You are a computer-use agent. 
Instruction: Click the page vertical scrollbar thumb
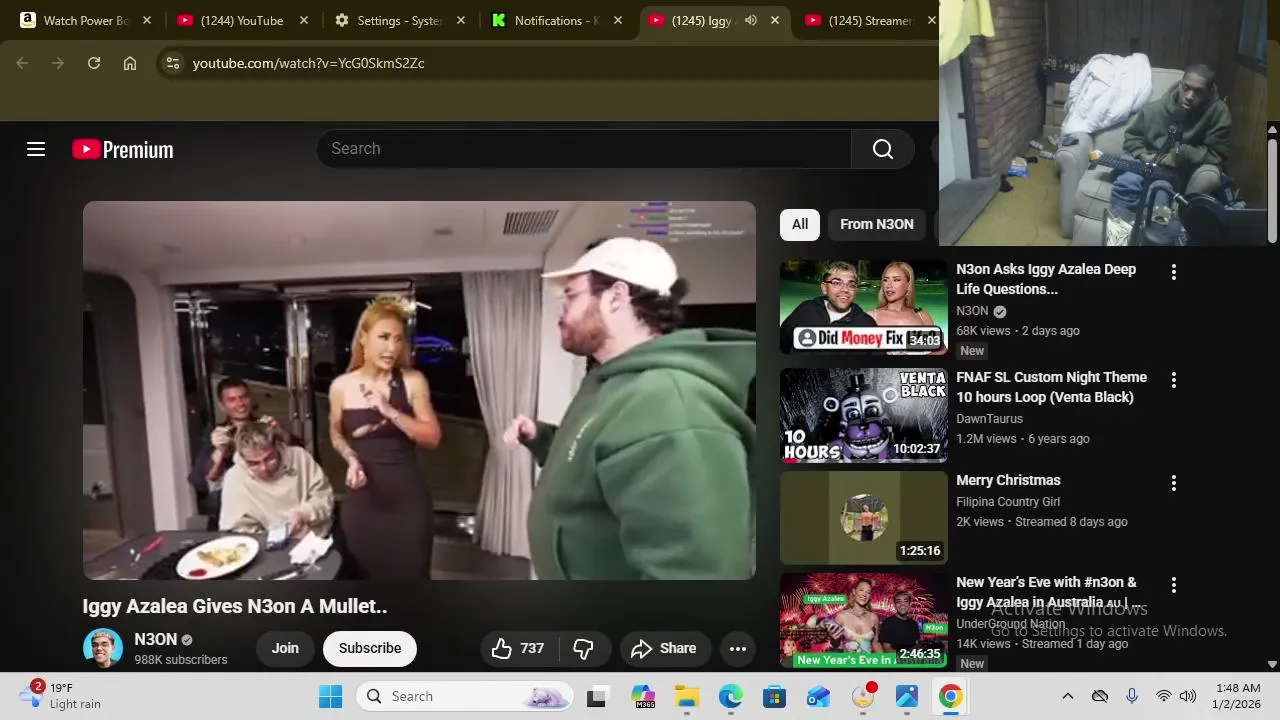(x=1272, y=190)
